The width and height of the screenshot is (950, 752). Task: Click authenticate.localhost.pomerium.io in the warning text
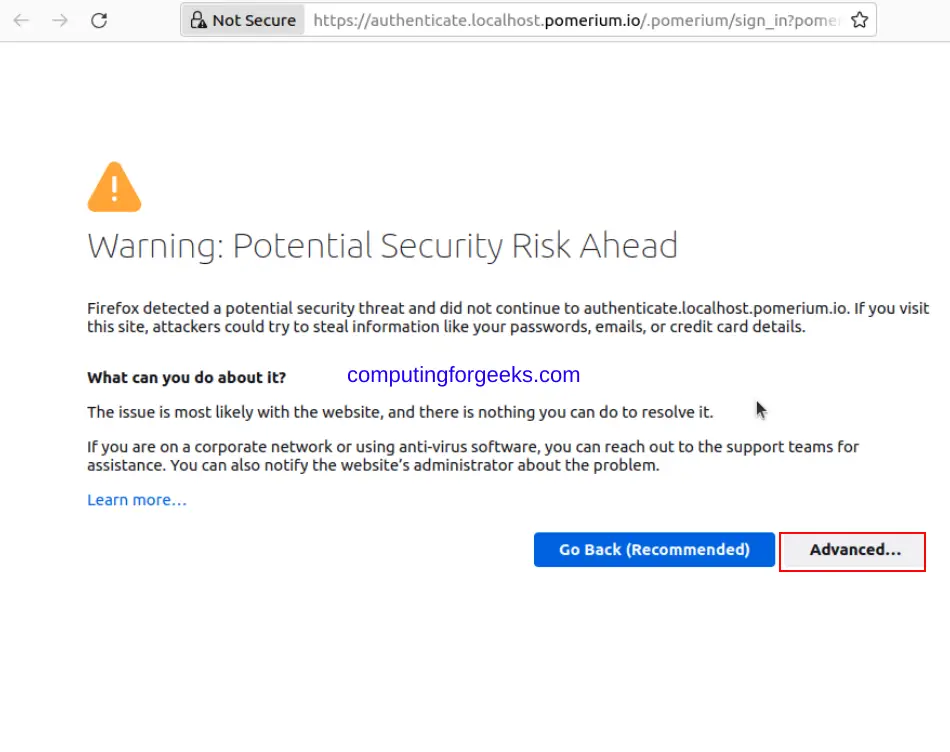tap(716, 308)
